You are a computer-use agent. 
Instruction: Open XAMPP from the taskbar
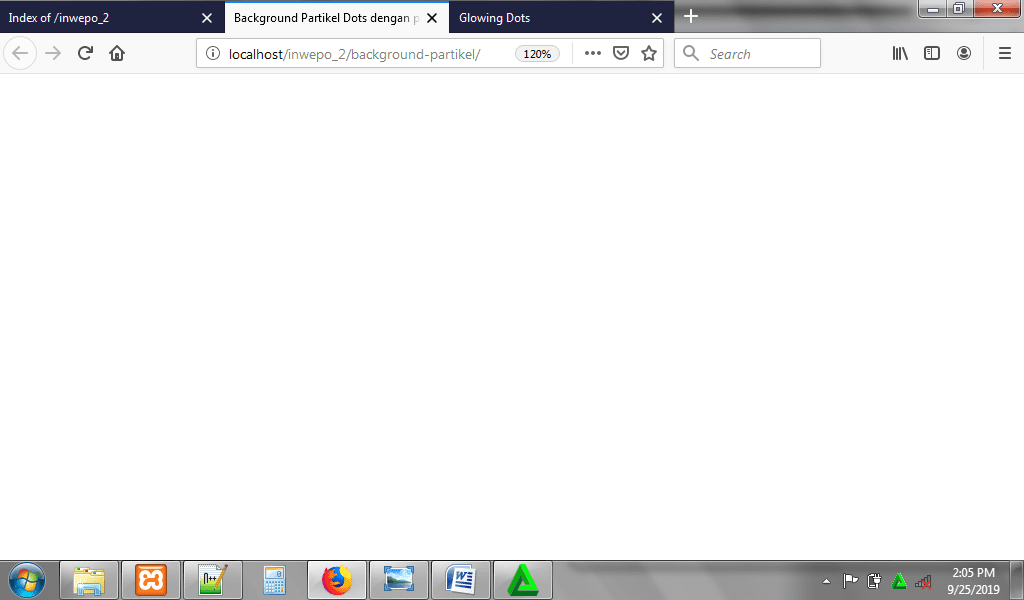pyautogui.click(x=151, y=580)
